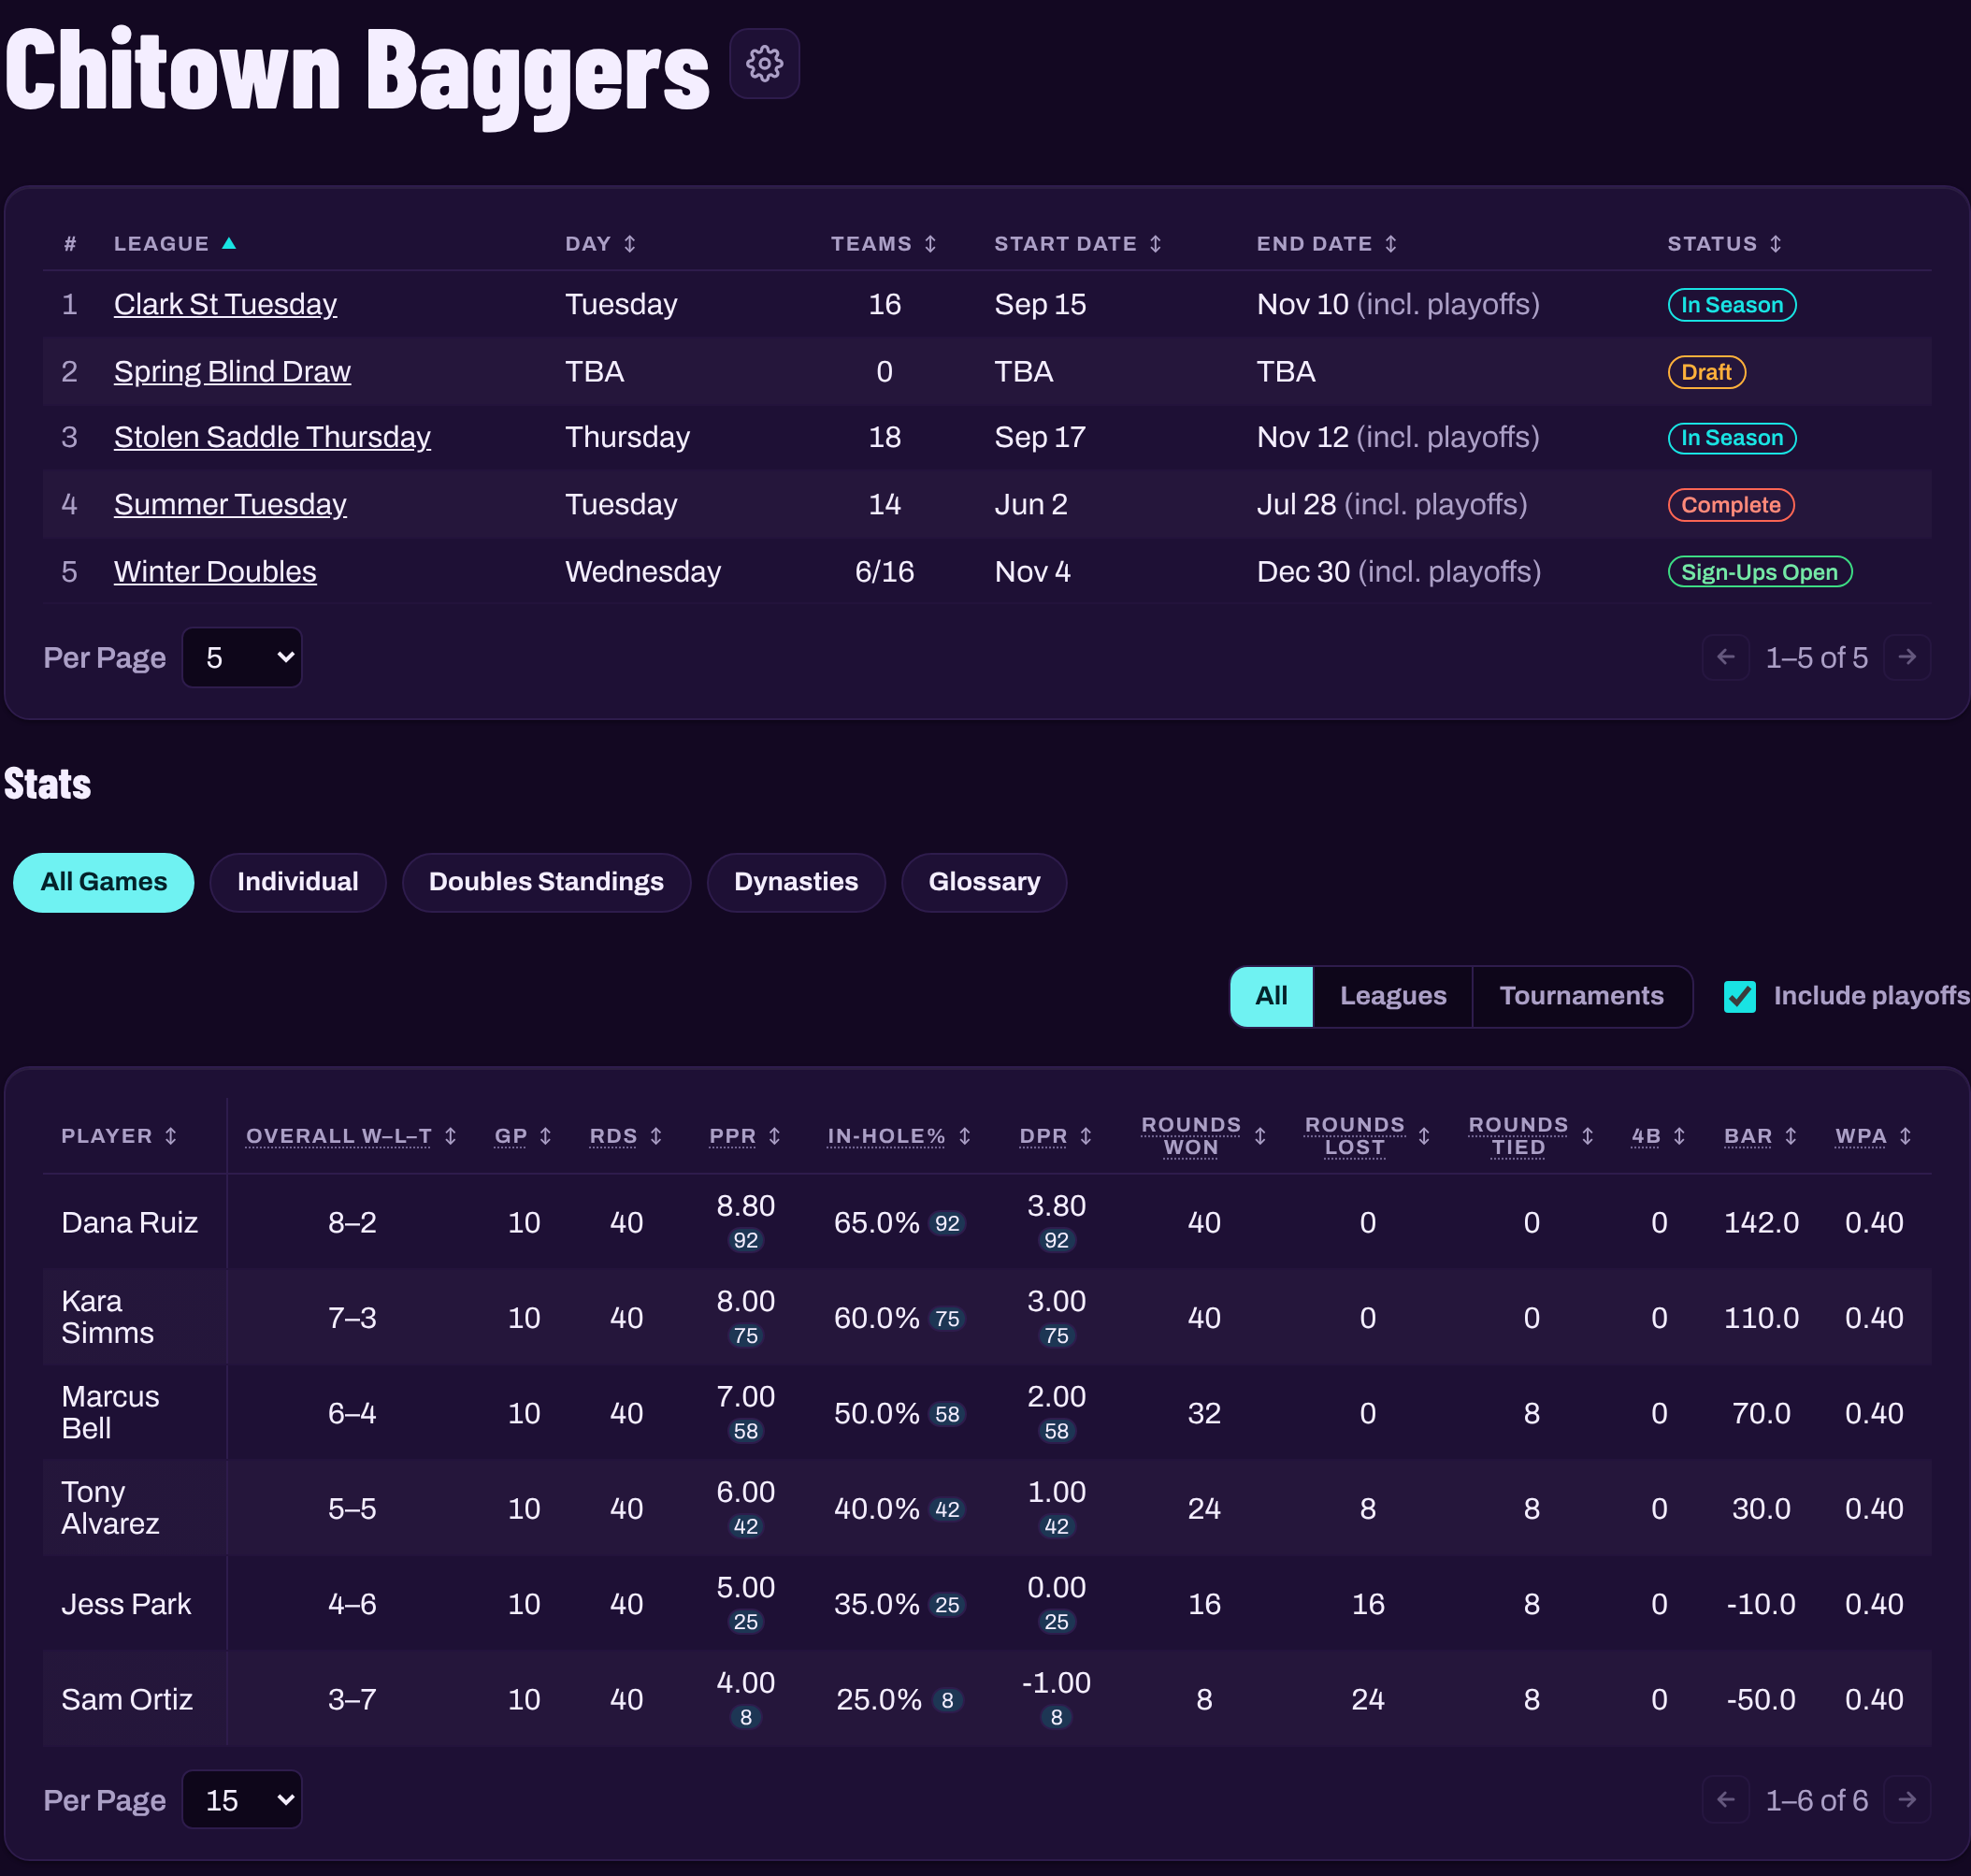Open Stolen Saddle Thursday league link
This screenshot has width=1971, height=1876.
coord(272,437)
